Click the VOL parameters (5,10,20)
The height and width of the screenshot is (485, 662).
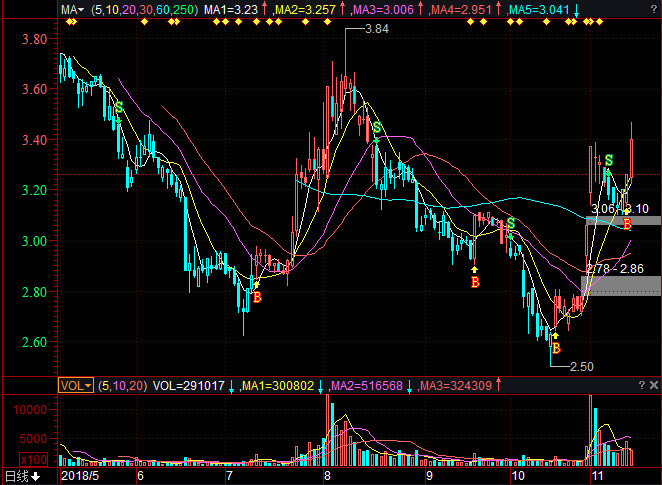pos(121,385)
